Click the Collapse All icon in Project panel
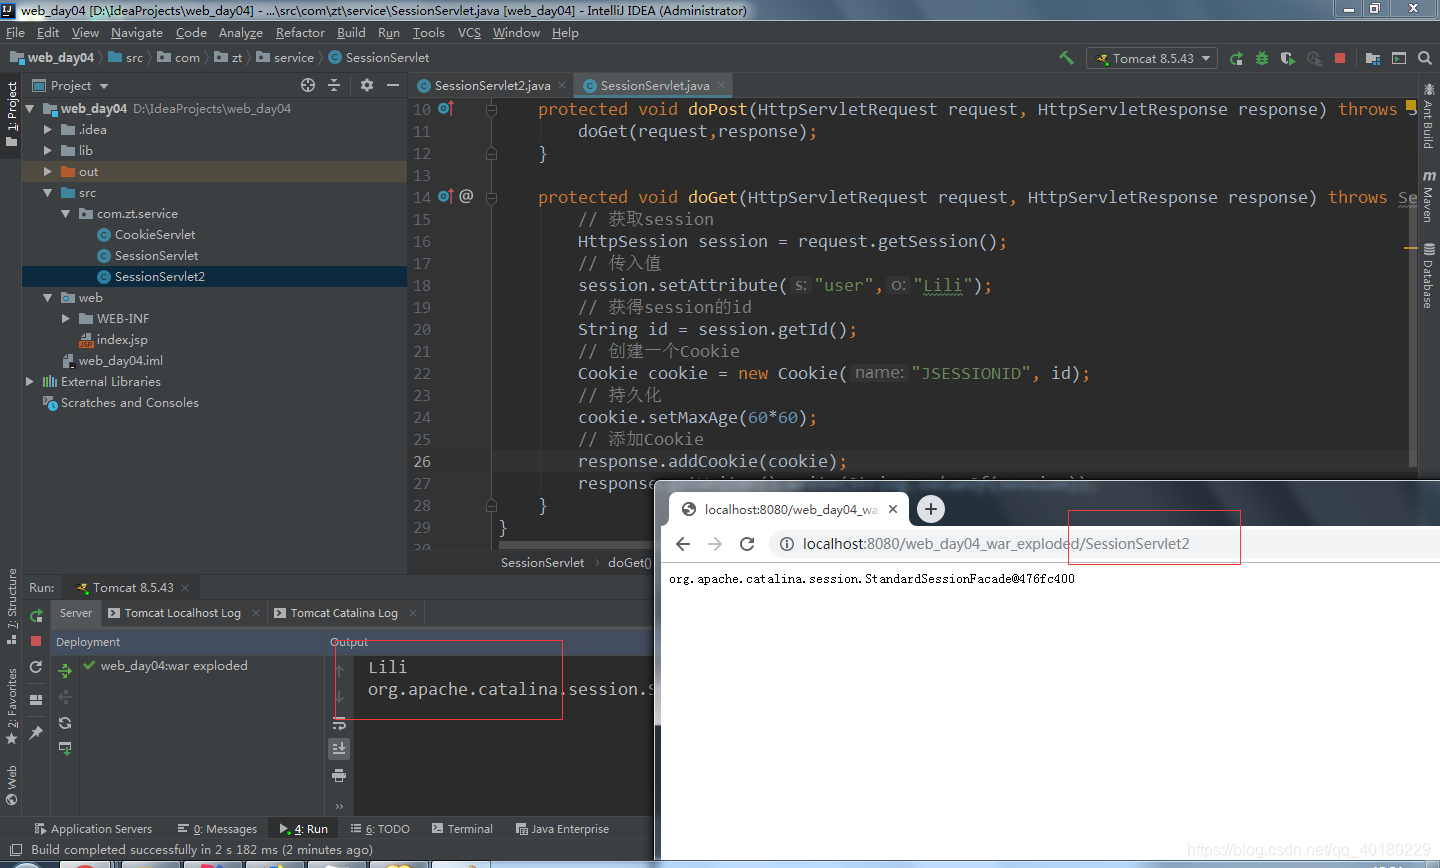Screen dimensions: 1440x868 (334, 85)
